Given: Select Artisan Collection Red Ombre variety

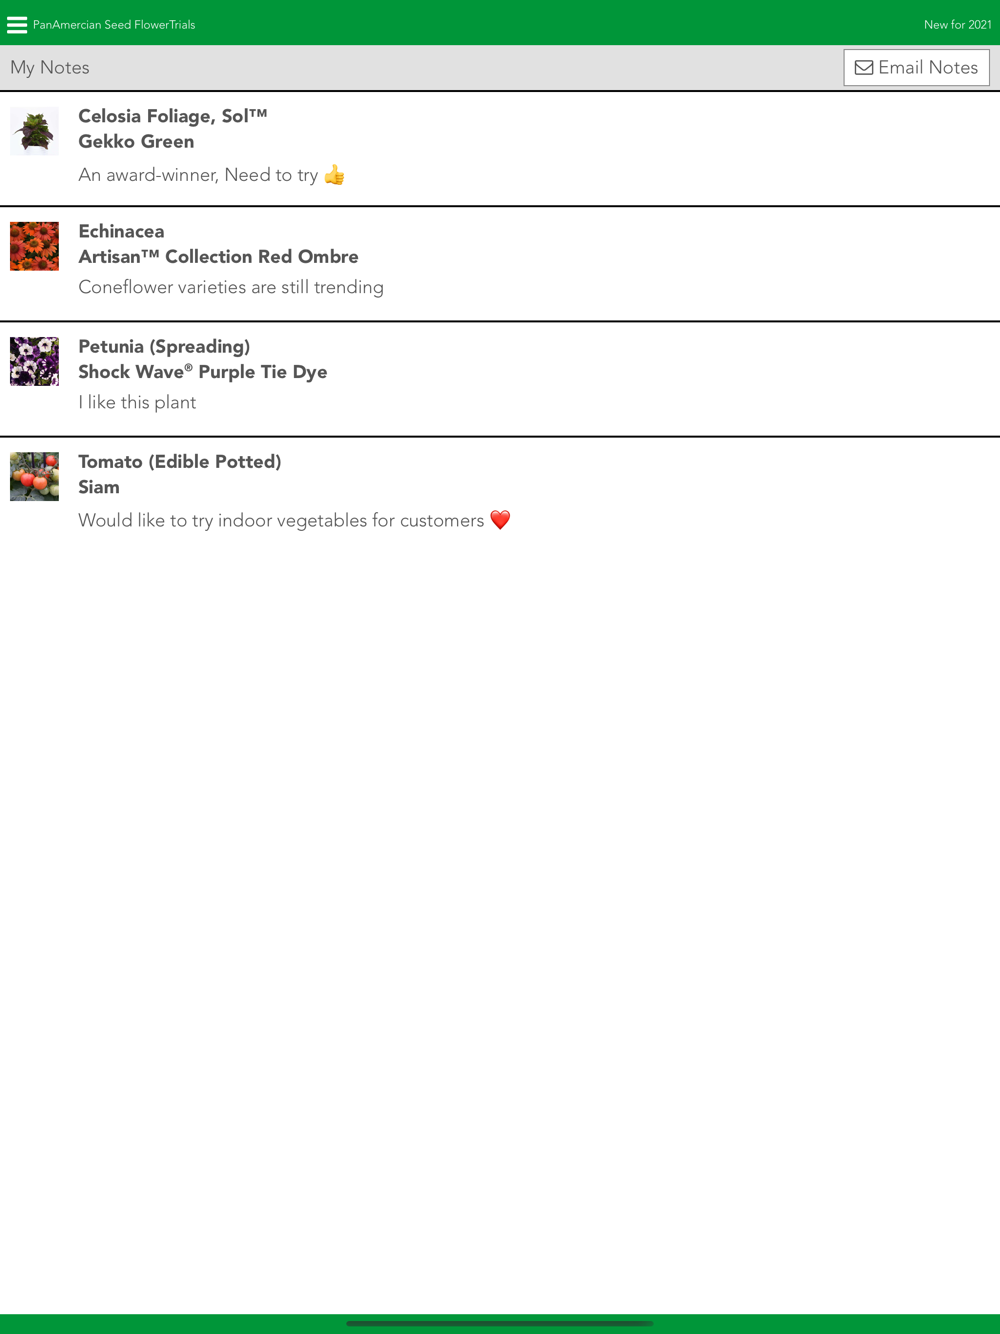Looking at the screenshot, I should [218, 257].
